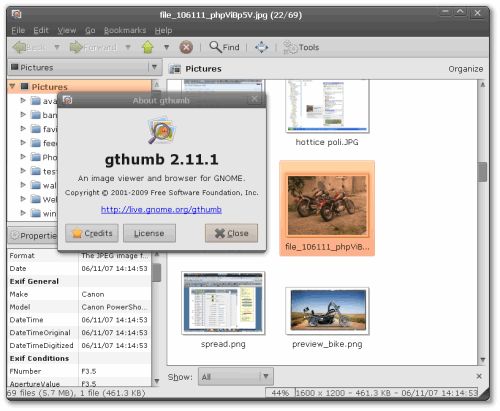Open the Show filter 'All' dropdown
Image resolution: width=500 pixels, height=411 pixels.
pos(236,377)
